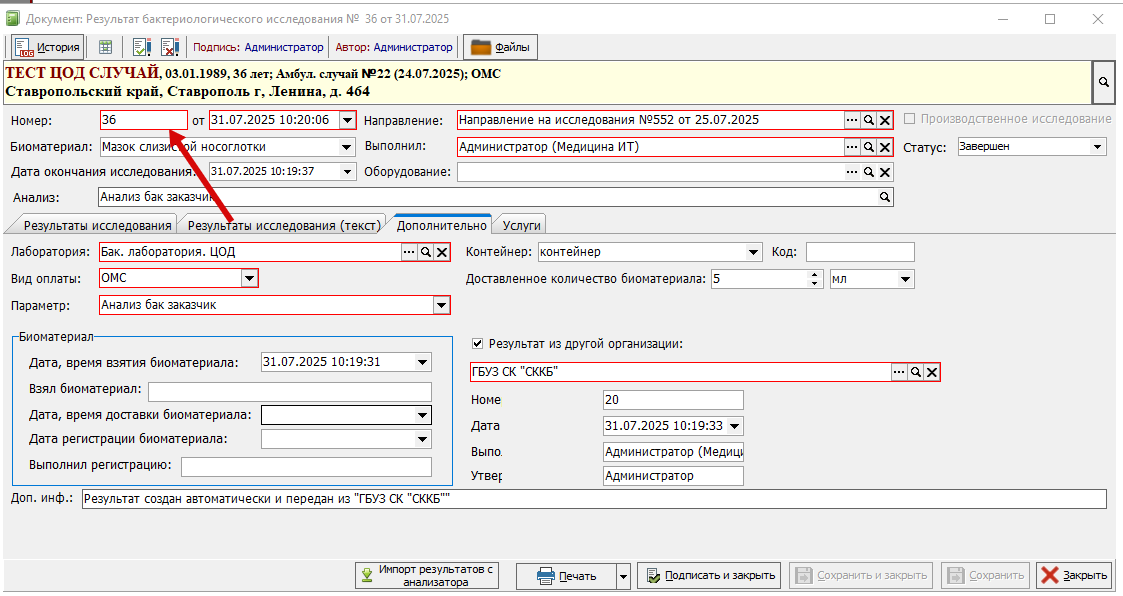Click the Закрыть button
This screenshot has width=1123, height=596.
(1074, 575)
